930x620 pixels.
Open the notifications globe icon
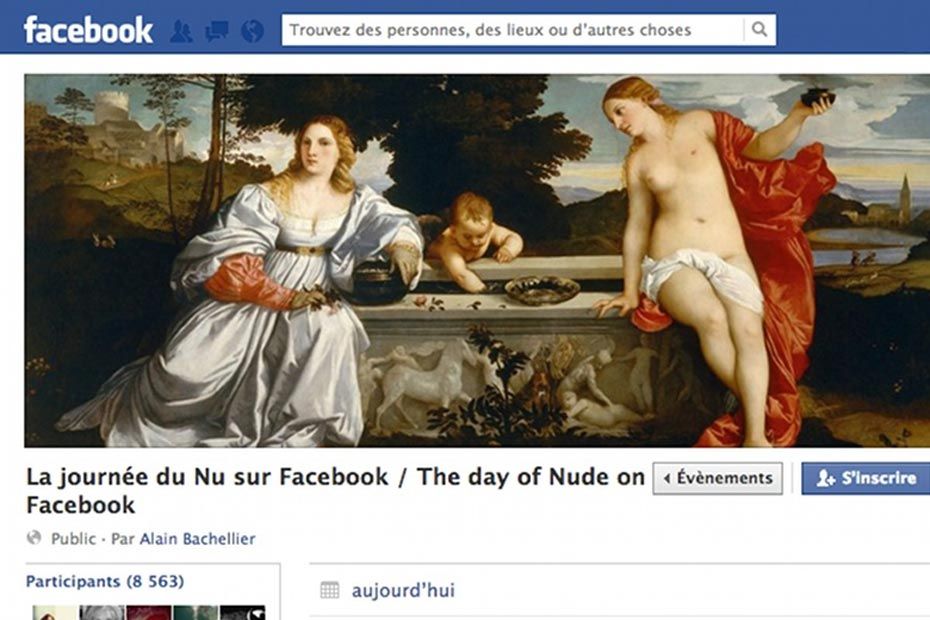pyautogui.click(x=252, y=30)
